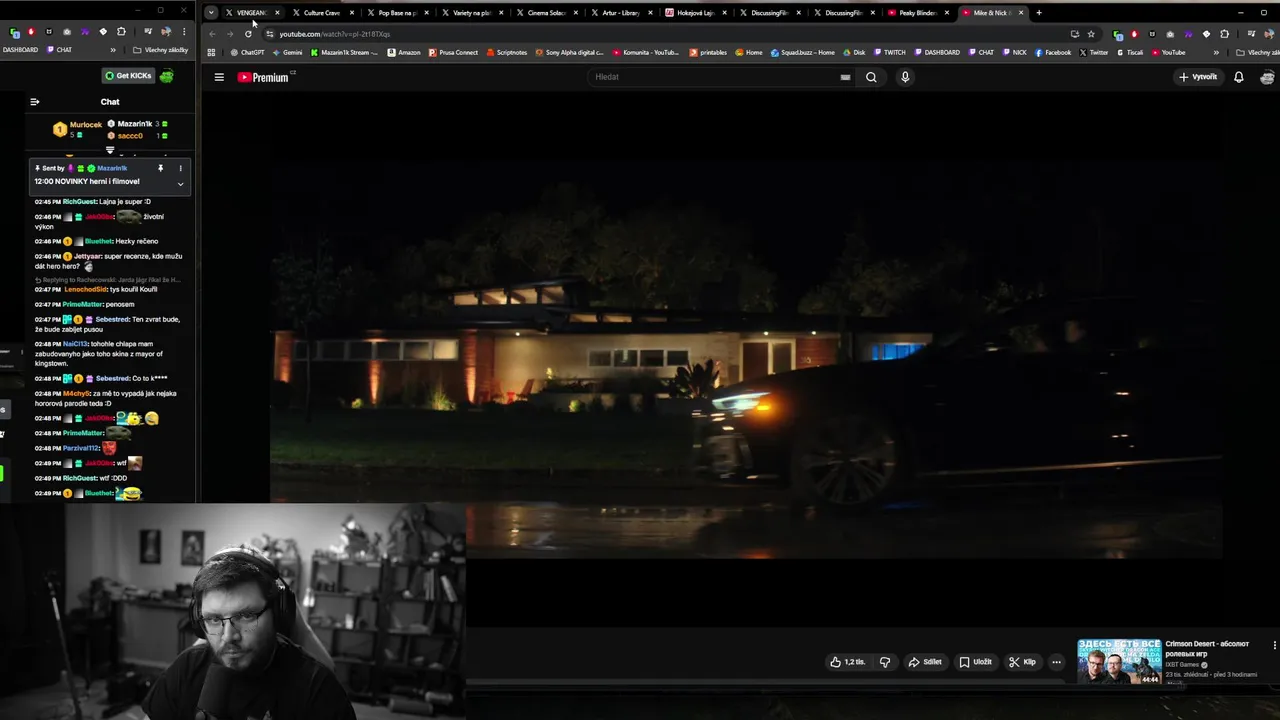Show hidden bookmarks chevron in main browser
1280x720 pixels.
pyautogui.click(x=1216, y=52)
